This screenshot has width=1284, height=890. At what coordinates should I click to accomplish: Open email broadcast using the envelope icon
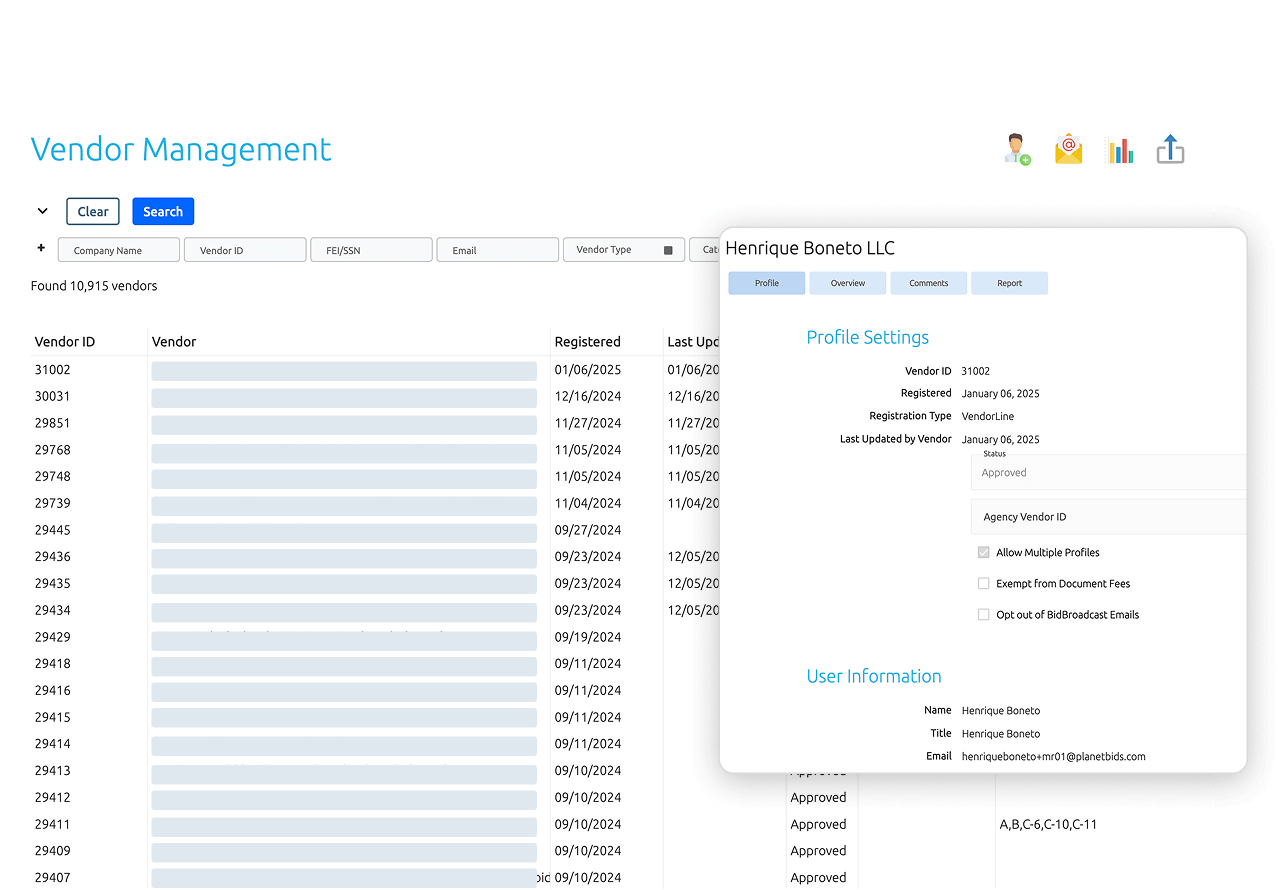[1068, 148]
